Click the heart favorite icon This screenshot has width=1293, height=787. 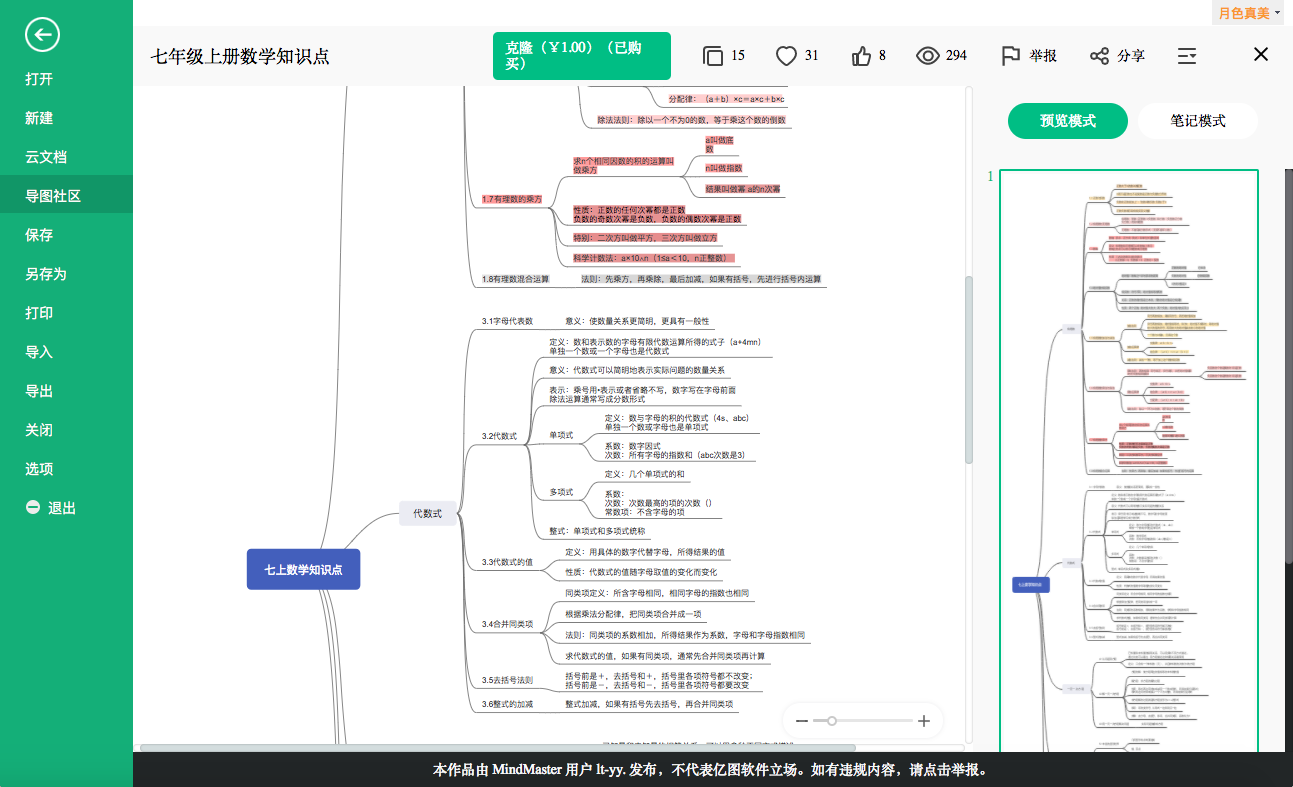point(787,56)
